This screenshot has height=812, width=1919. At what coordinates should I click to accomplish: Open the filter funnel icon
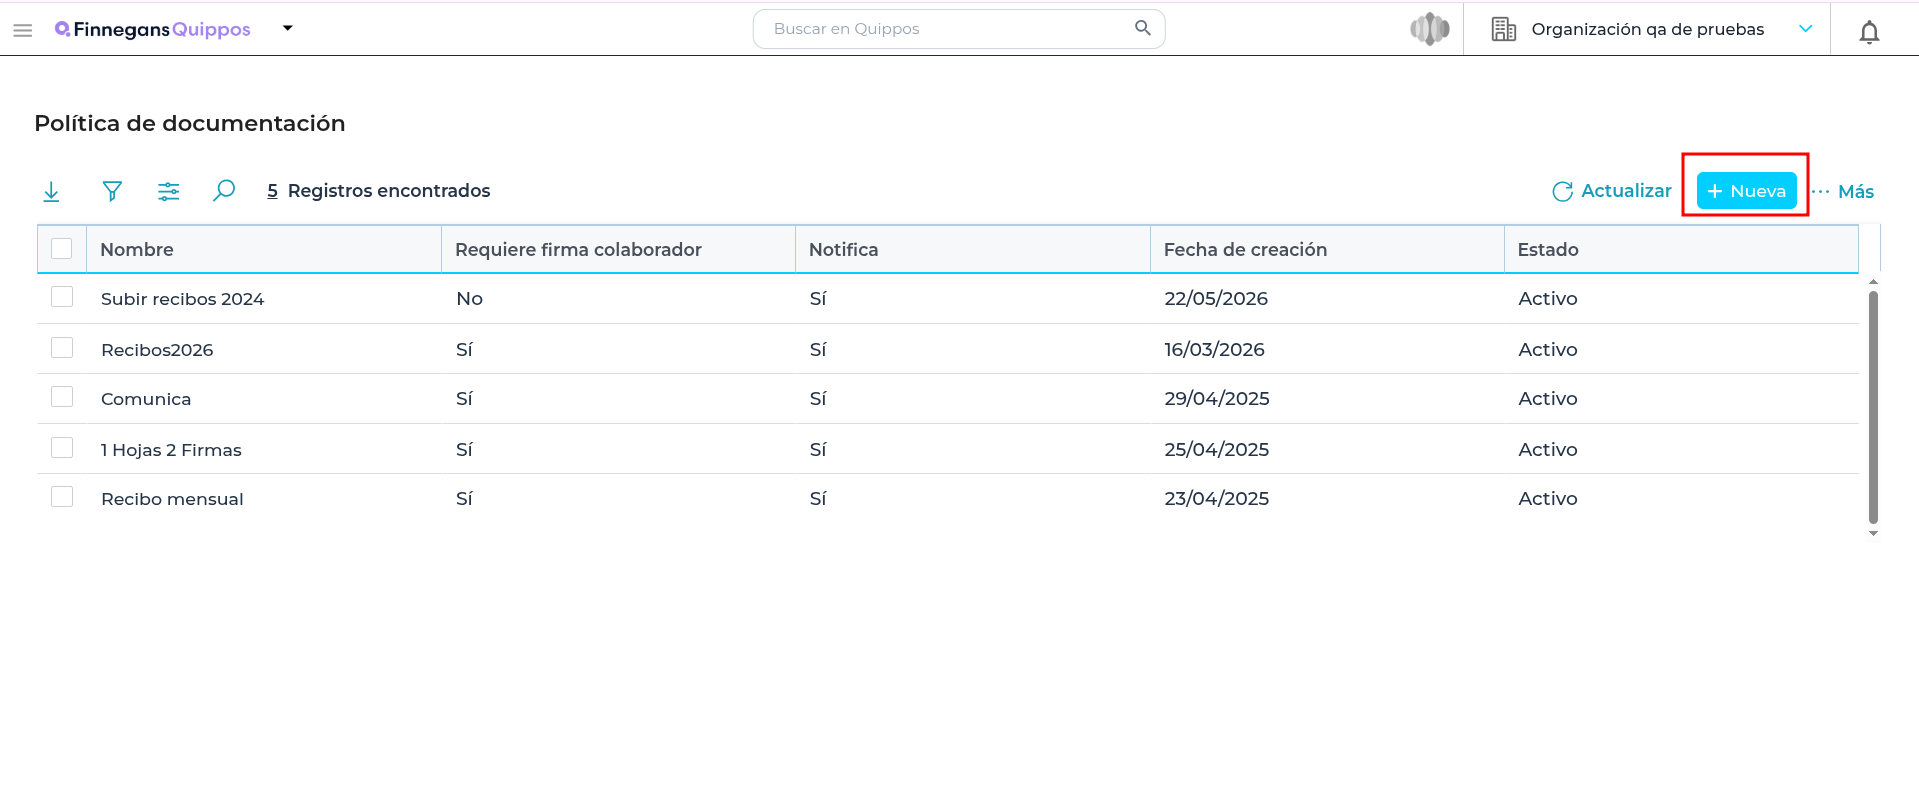pos(112,191)
